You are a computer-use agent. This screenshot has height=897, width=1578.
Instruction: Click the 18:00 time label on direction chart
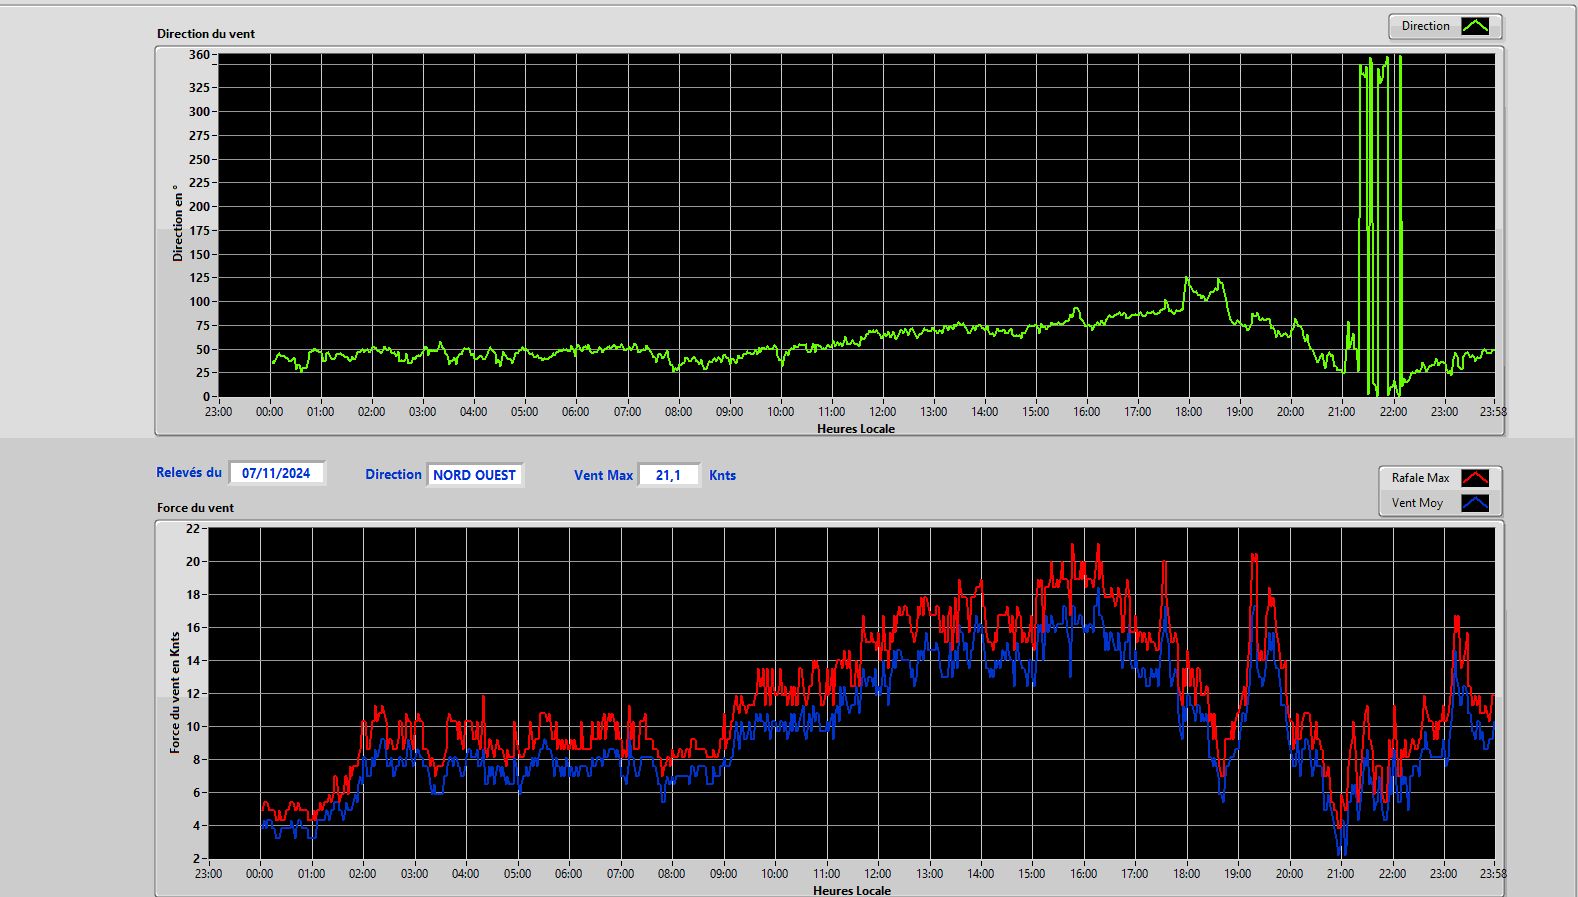point(1188,412)
